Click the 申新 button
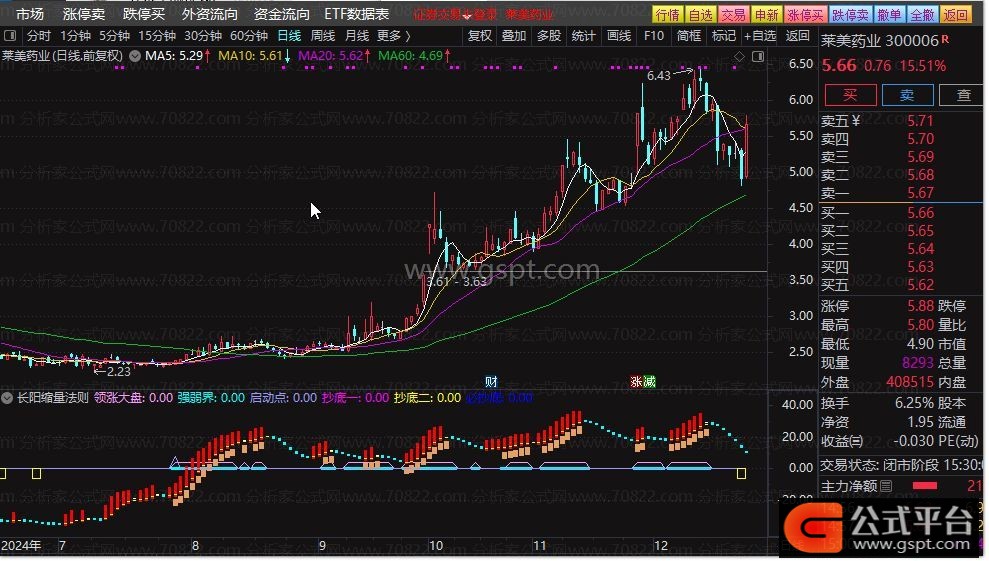 pyautogui.click(x=766, y=15)
